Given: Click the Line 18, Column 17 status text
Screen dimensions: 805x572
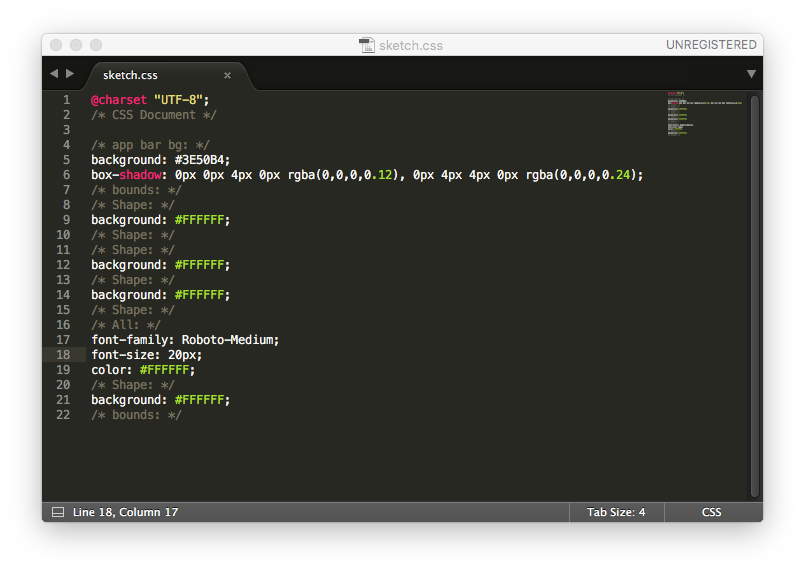Looking at the screenshot, I should [x=126, y=512].
